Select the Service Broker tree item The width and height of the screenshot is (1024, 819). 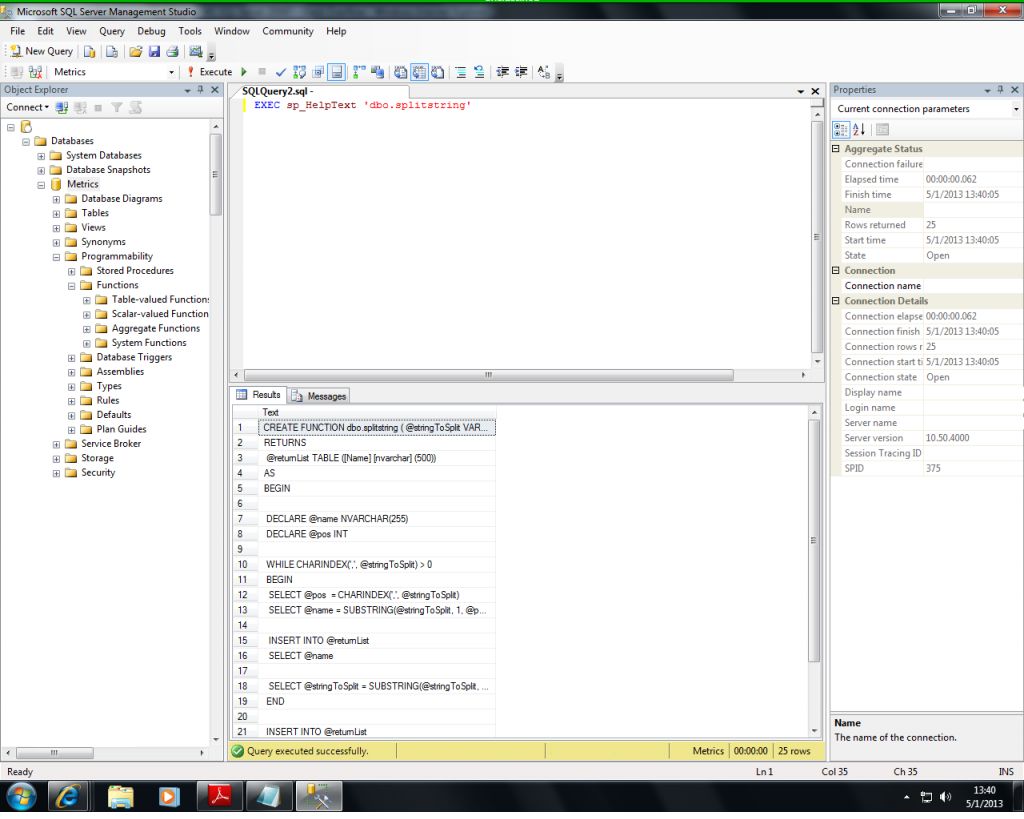tap(111, 443)
